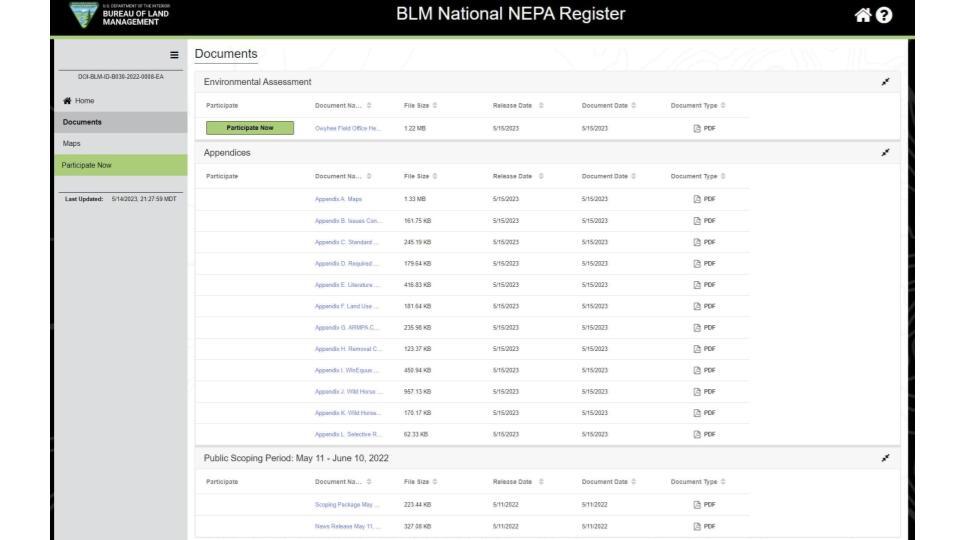Image resolution: width=960 pixels, height=540 pixels.
Task: Go to Maps in the sidebar
Action: pos(73,143)
